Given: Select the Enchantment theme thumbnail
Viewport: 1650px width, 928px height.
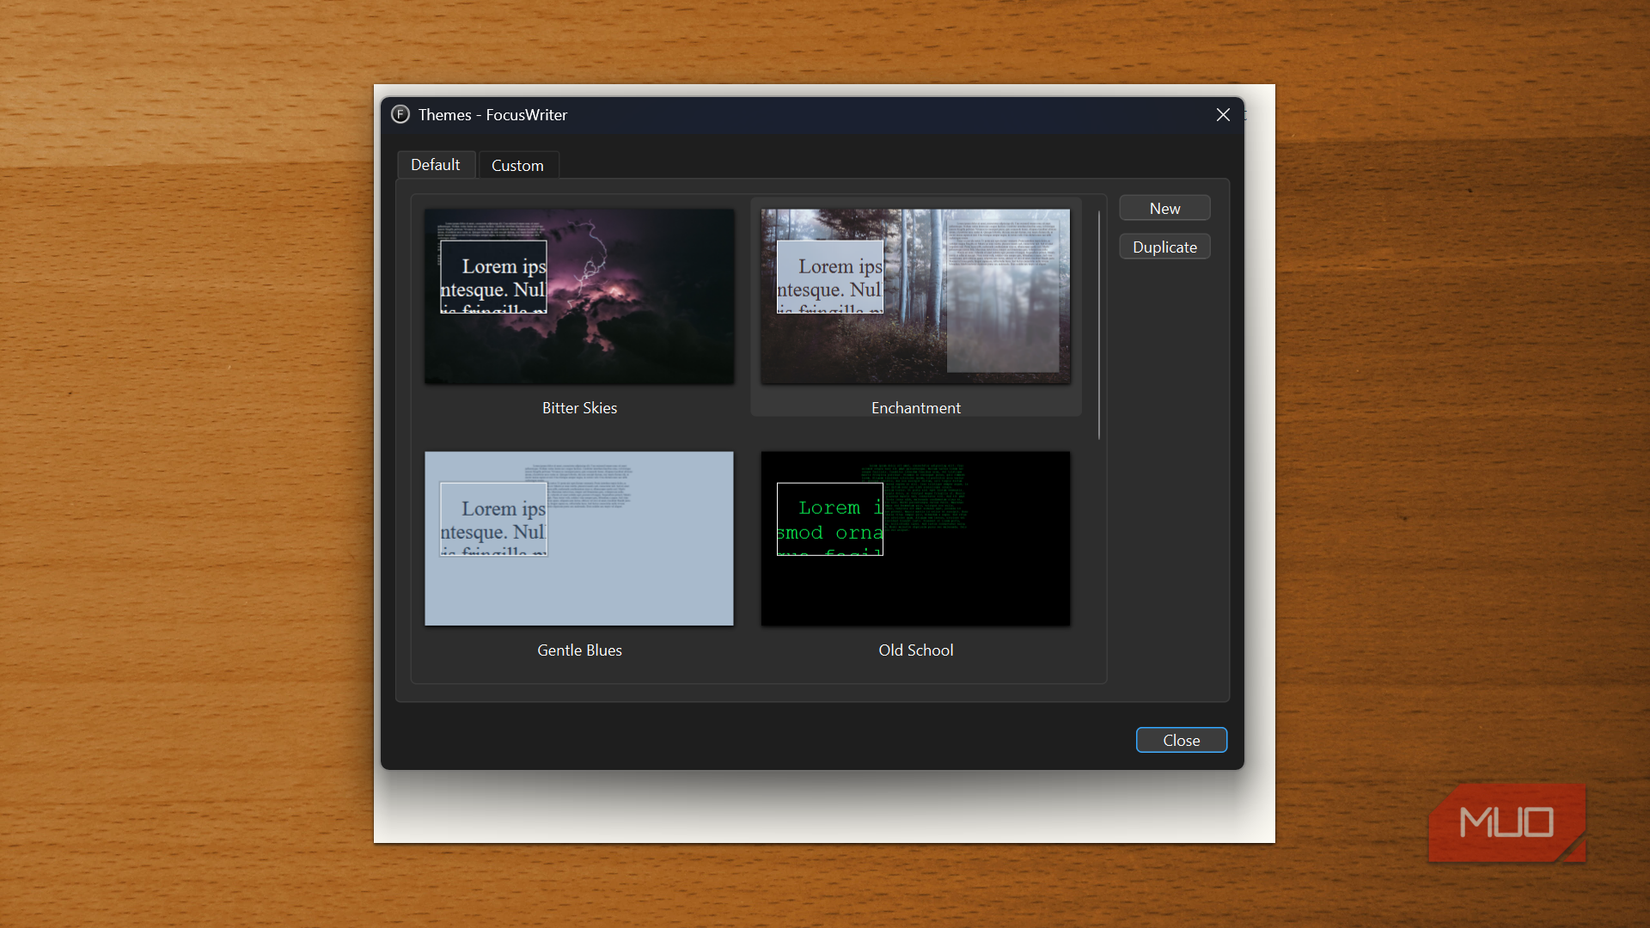Looking at the screenshot, I should (x=915, y=296).
